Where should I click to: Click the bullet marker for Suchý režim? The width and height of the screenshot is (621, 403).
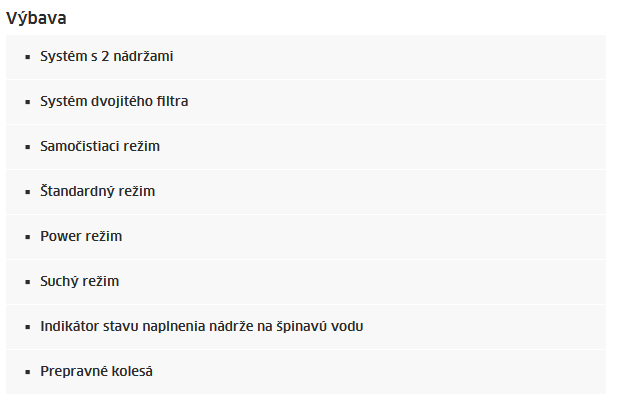point(28,282)
